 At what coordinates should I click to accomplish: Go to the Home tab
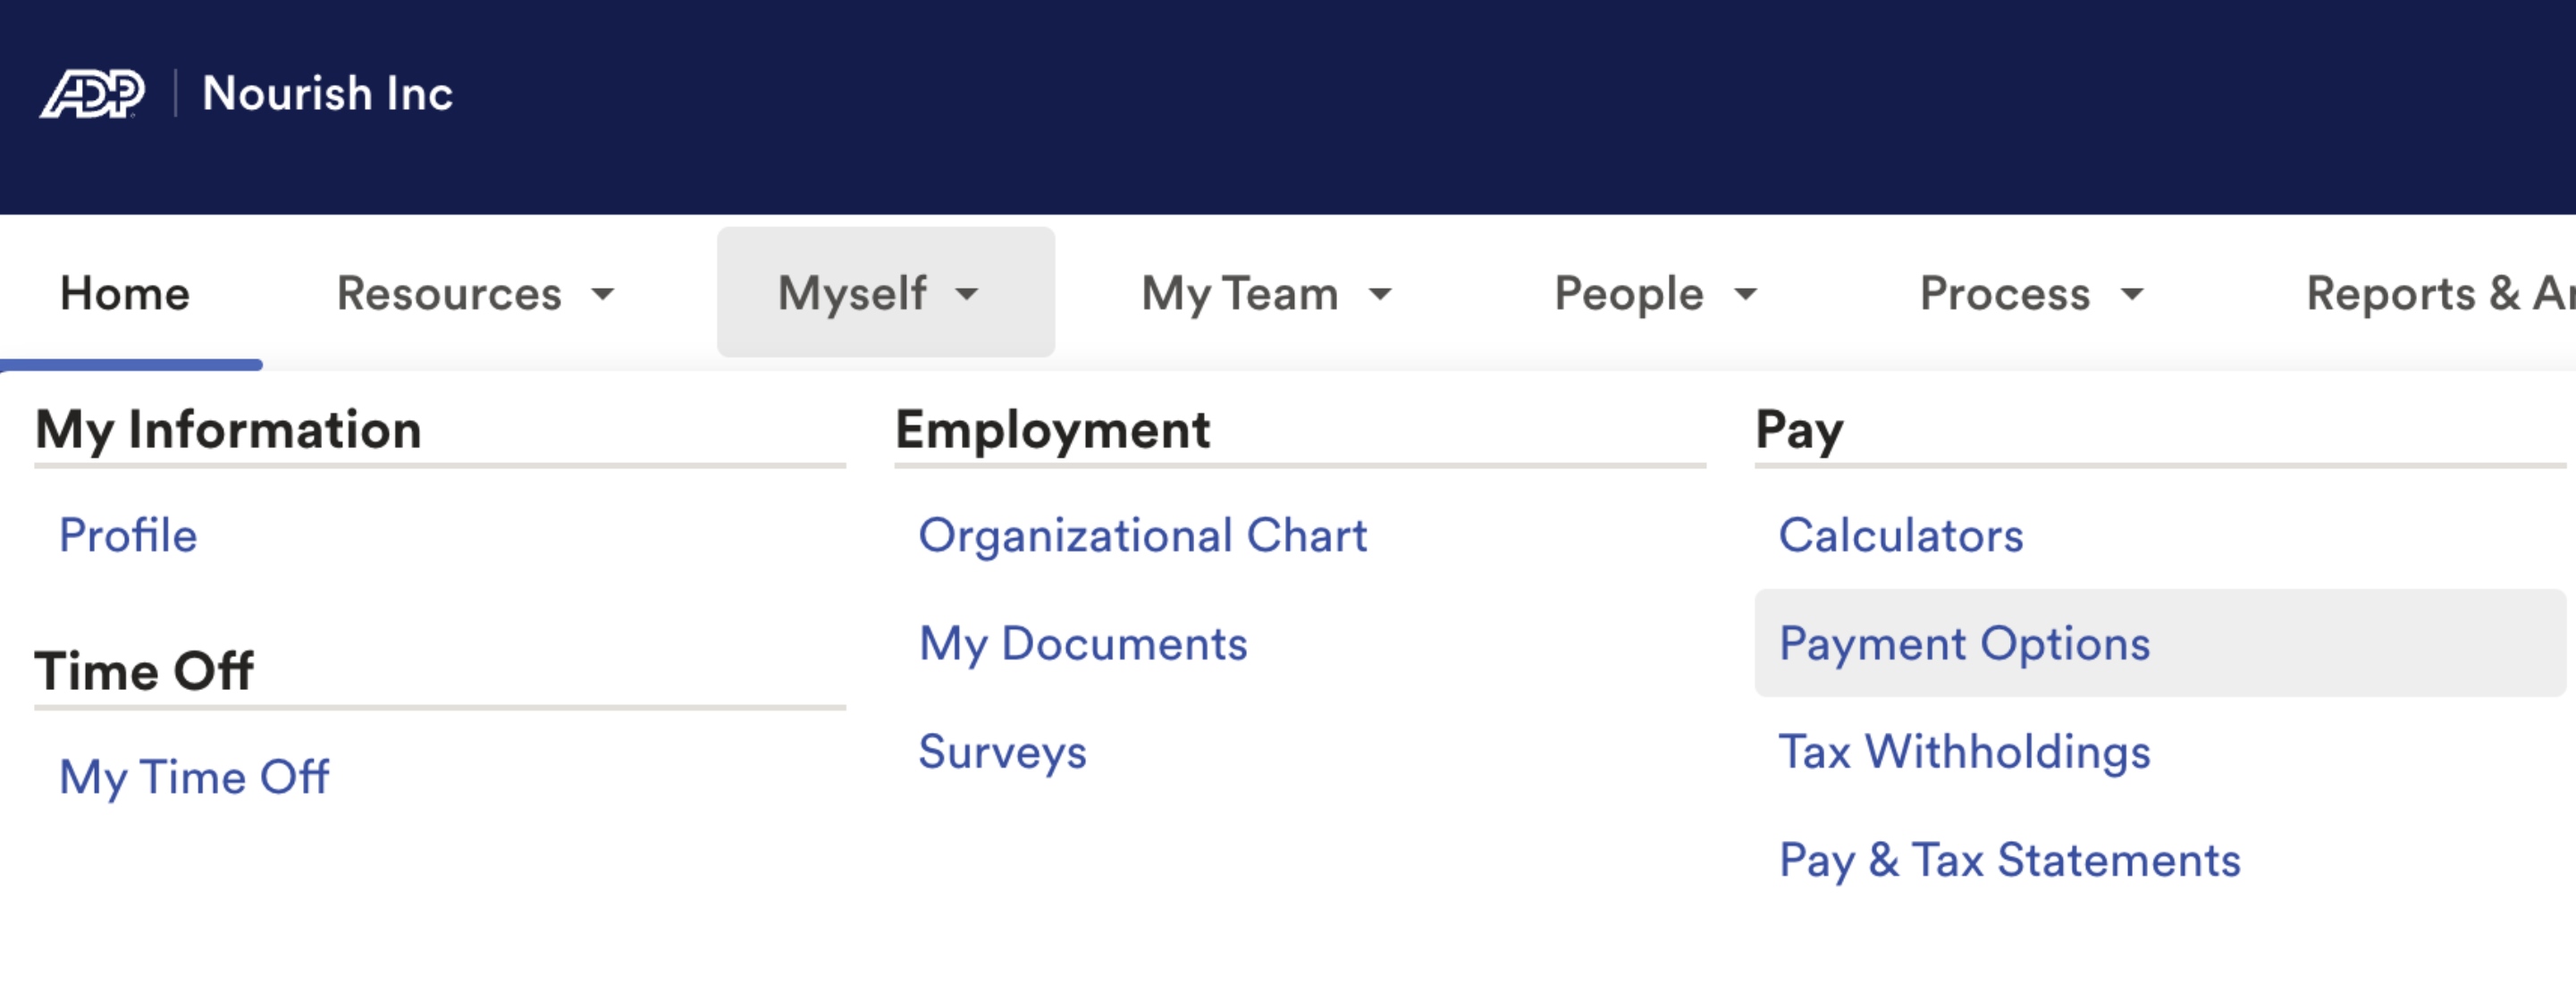pyautogui.click(x=125, y=294)
